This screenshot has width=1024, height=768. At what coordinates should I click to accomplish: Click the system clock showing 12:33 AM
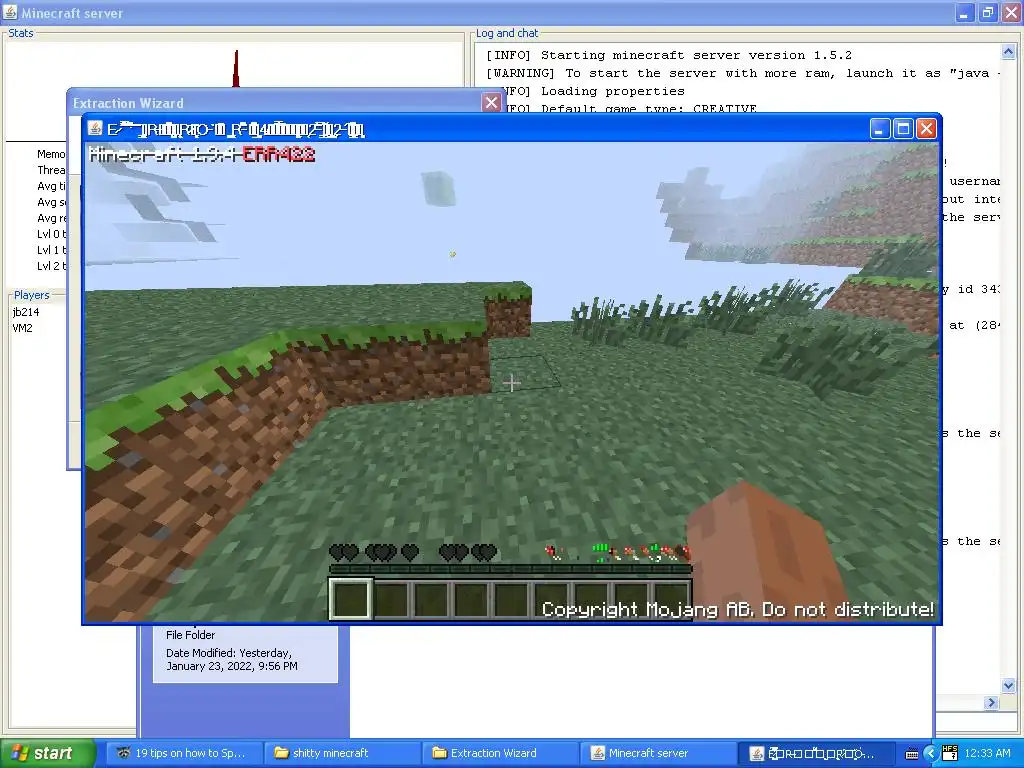987,754
